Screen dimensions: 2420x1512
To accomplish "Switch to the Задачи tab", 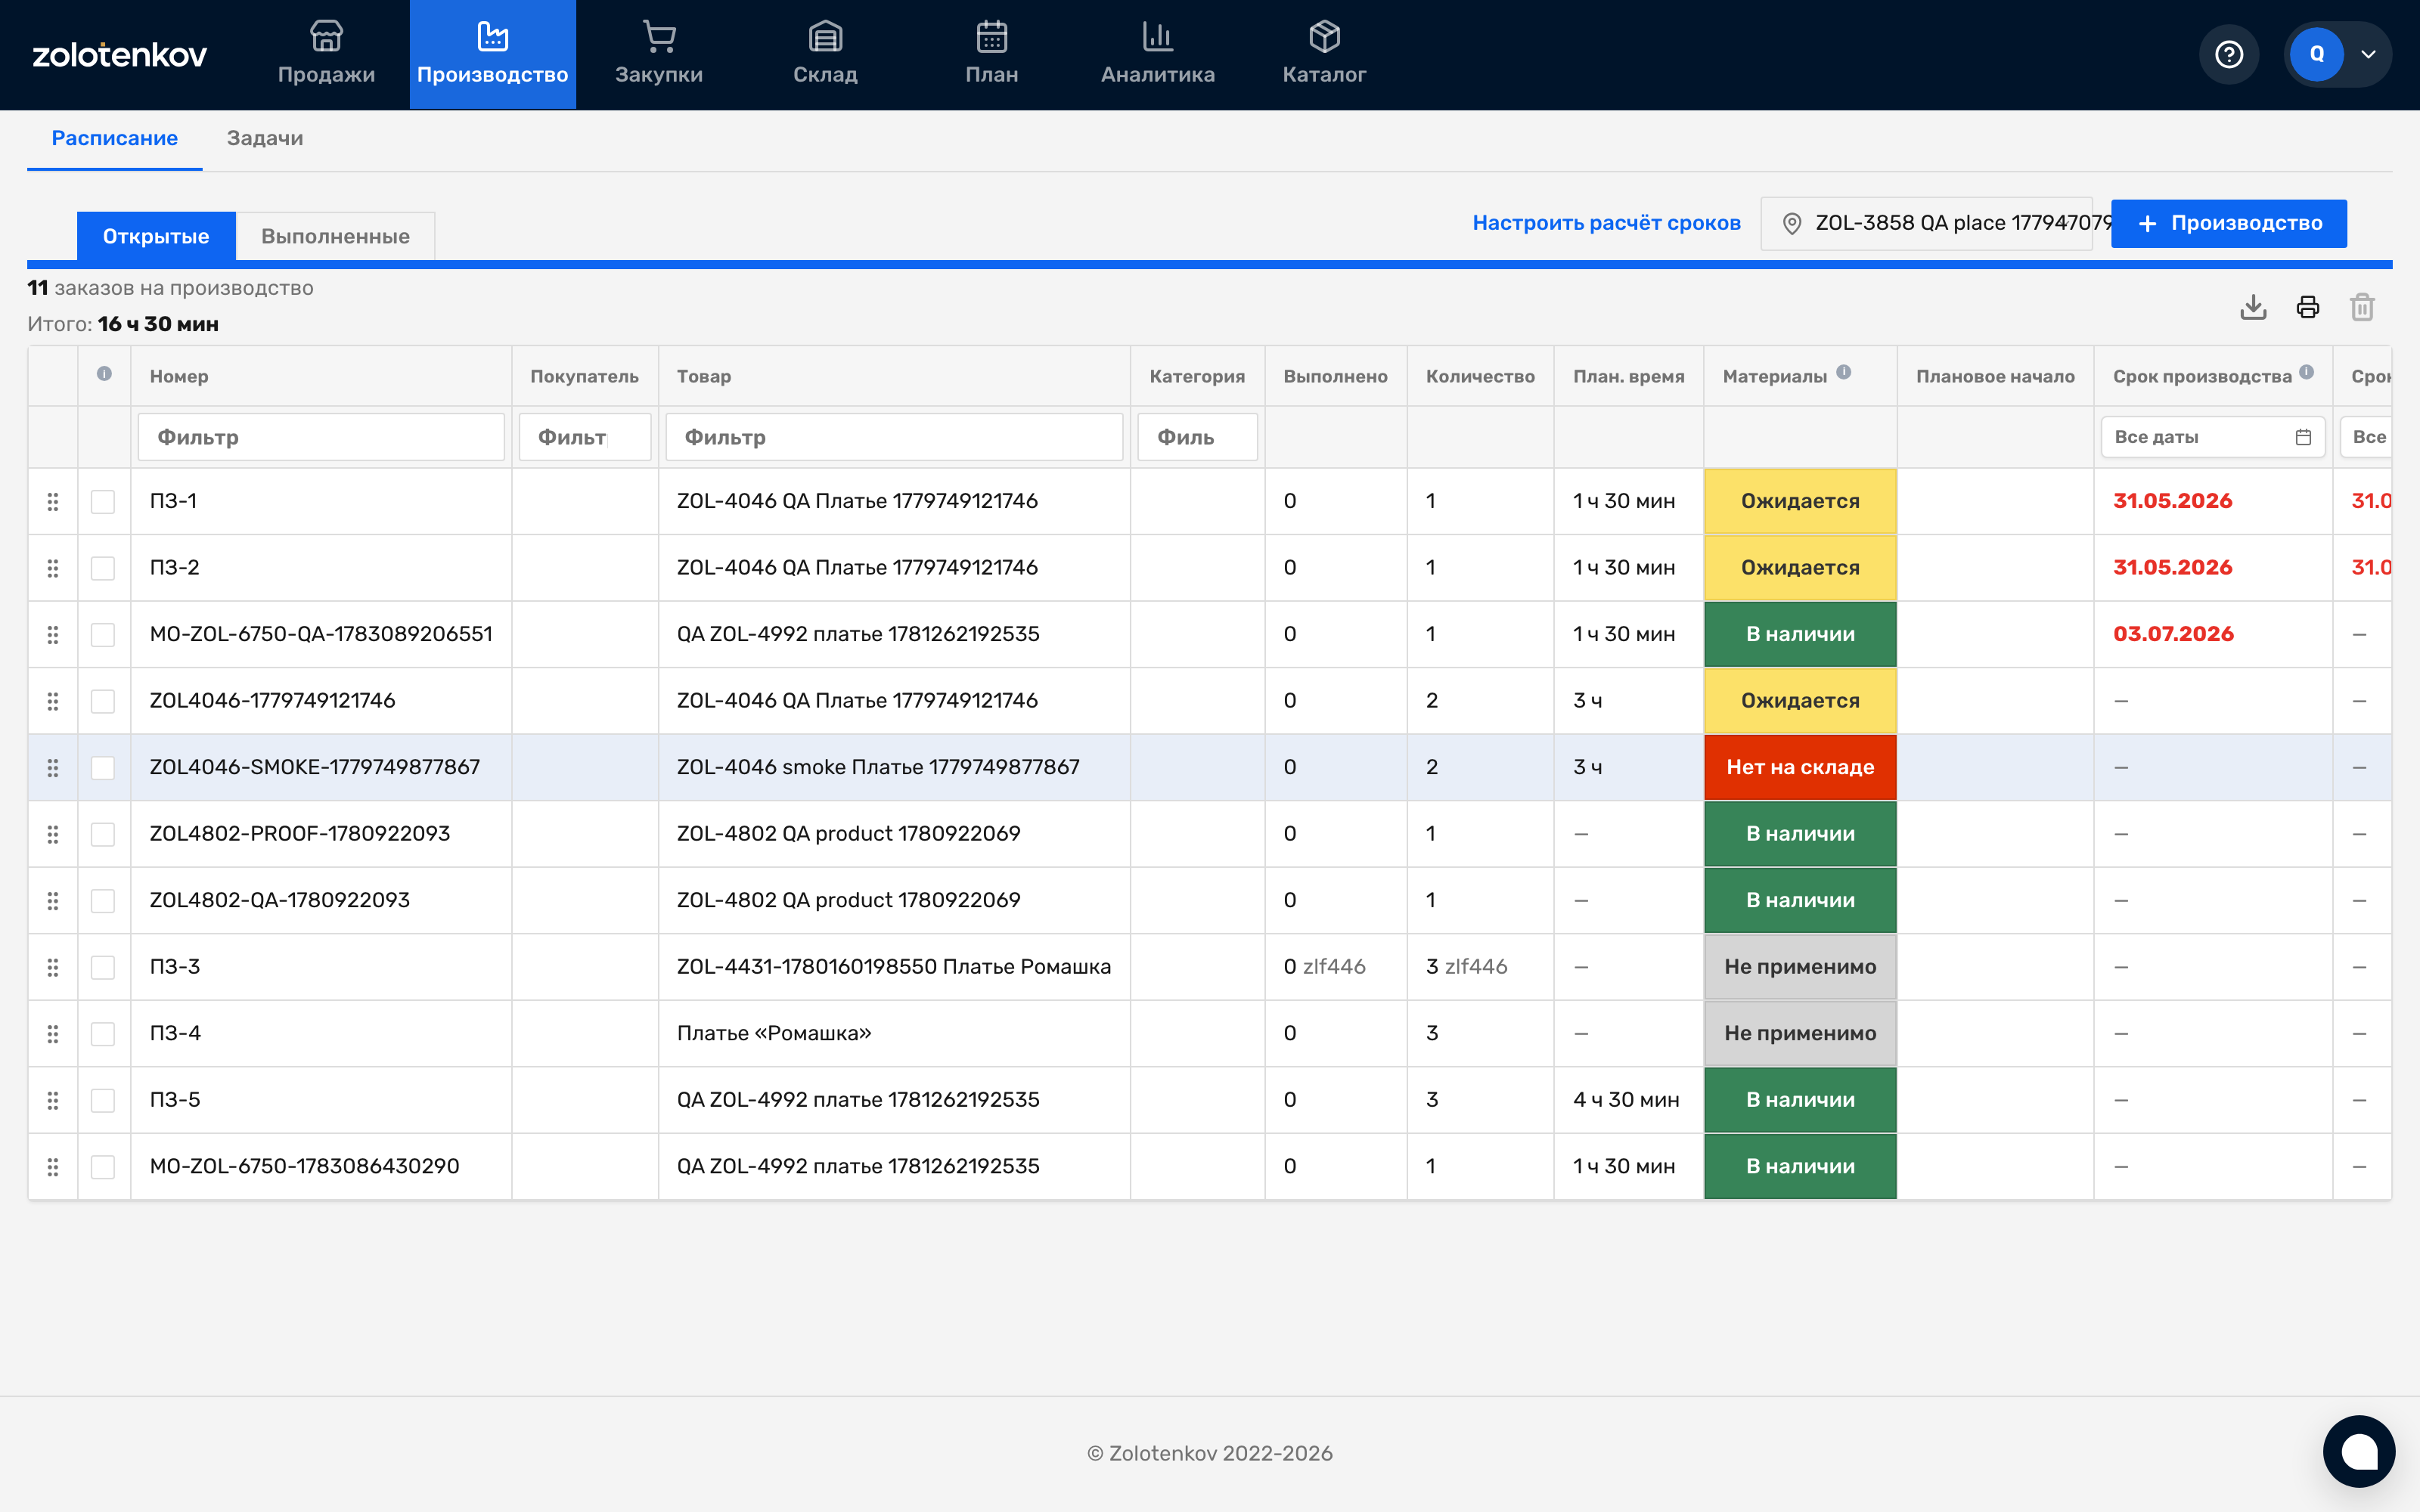I will point(265,138).
